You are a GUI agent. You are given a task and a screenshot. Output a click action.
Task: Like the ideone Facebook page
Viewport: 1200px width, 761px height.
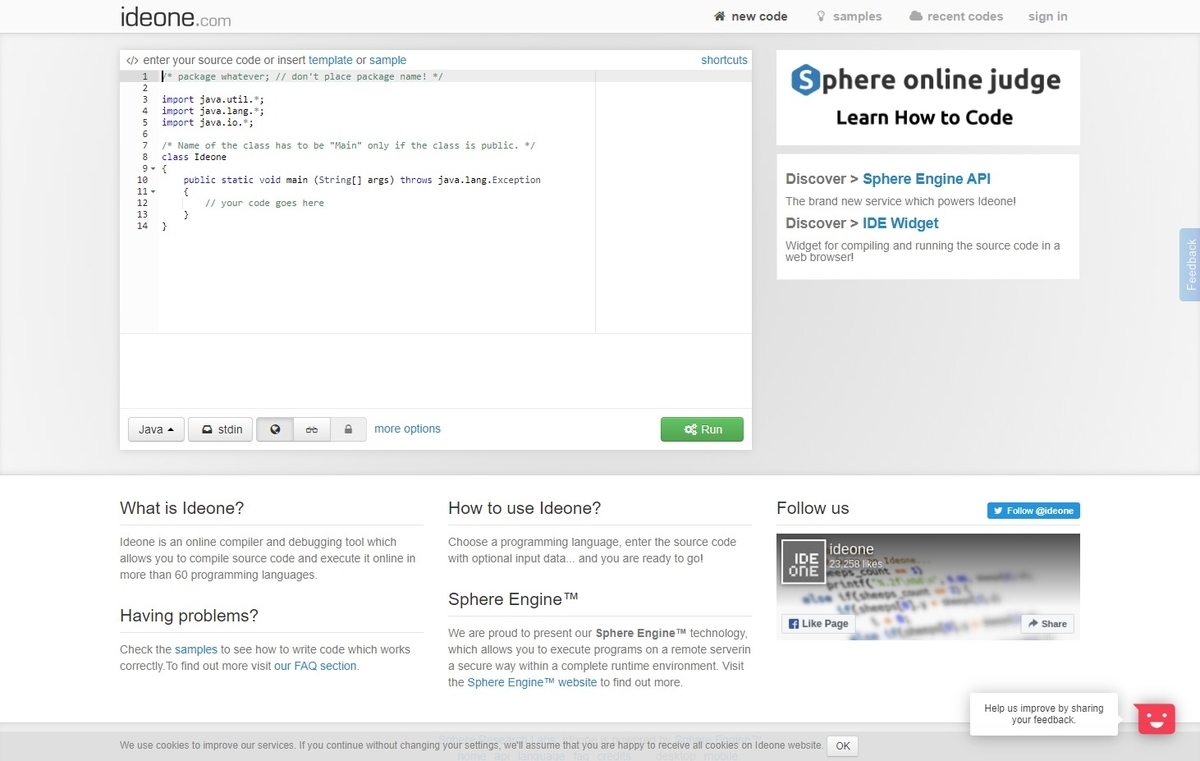pyautogui.click(x=818, y=623)
